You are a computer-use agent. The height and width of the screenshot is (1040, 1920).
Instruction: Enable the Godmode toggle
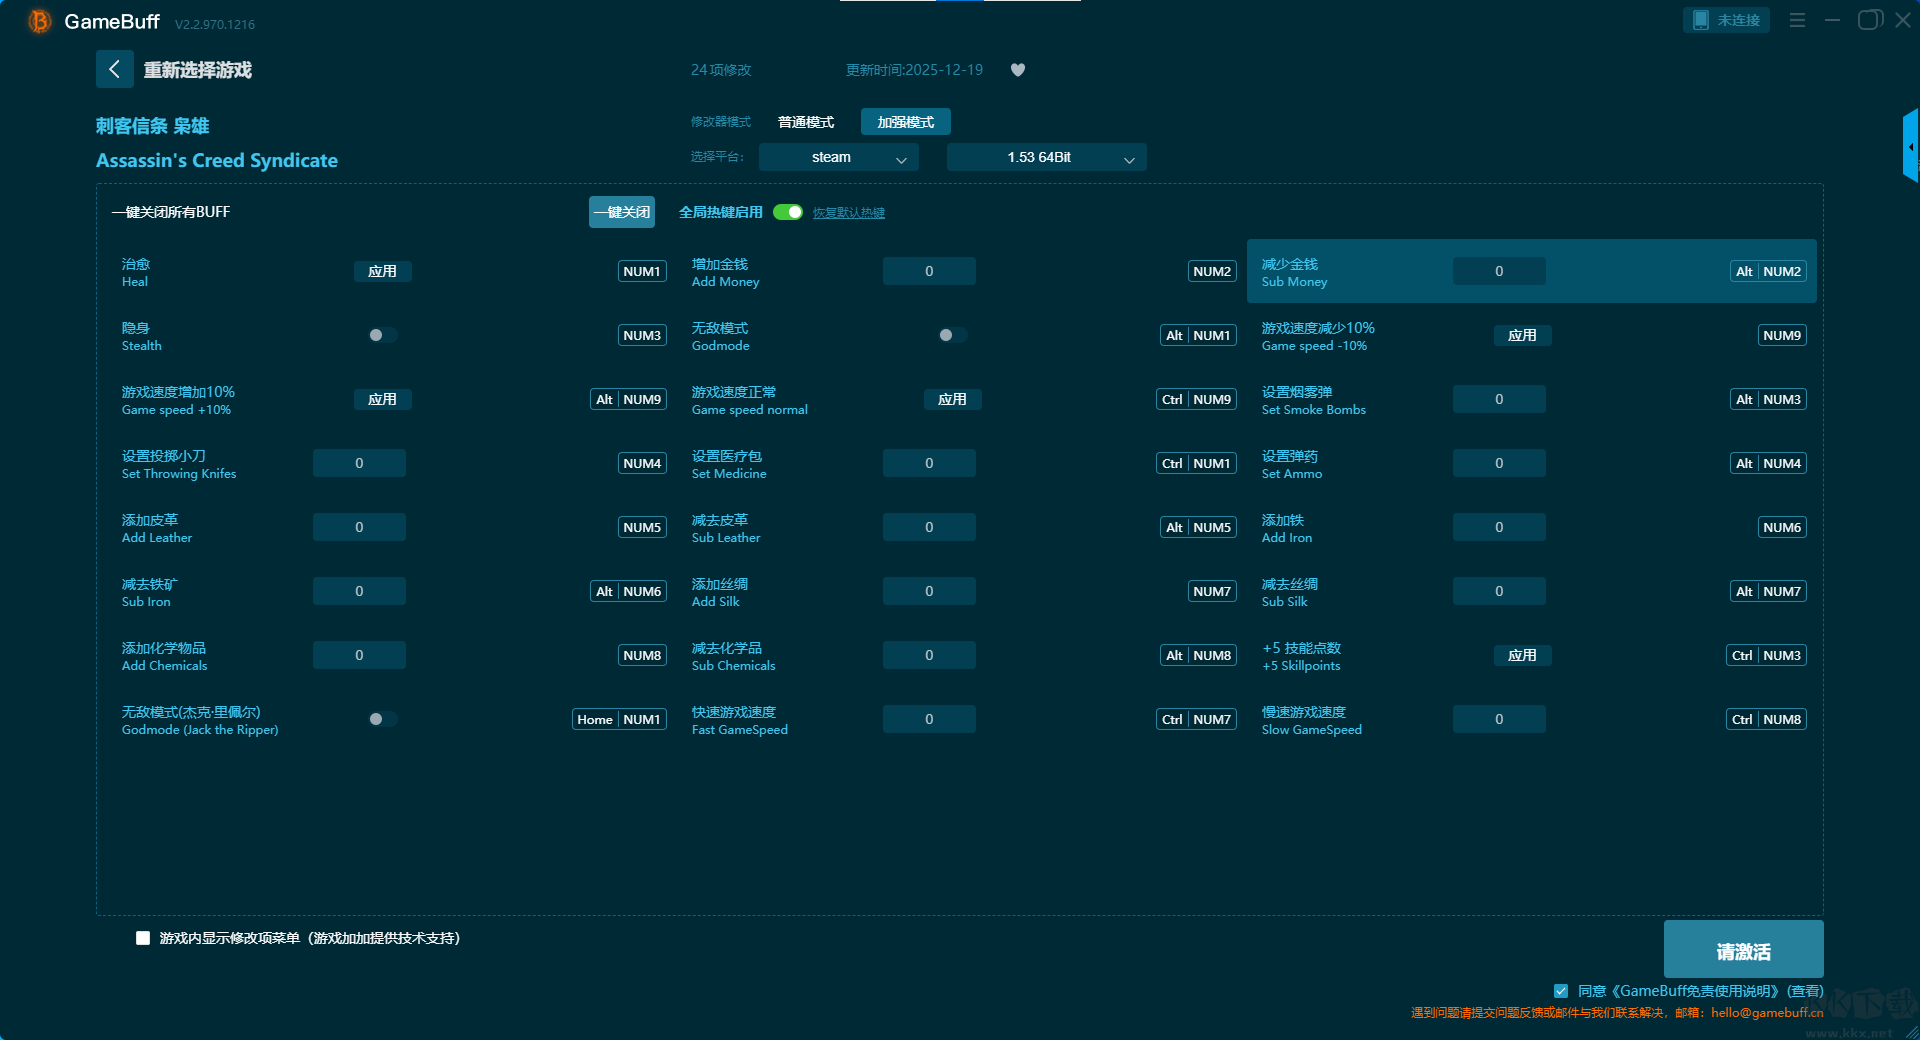pyautogui.click(x=952, y=335)
